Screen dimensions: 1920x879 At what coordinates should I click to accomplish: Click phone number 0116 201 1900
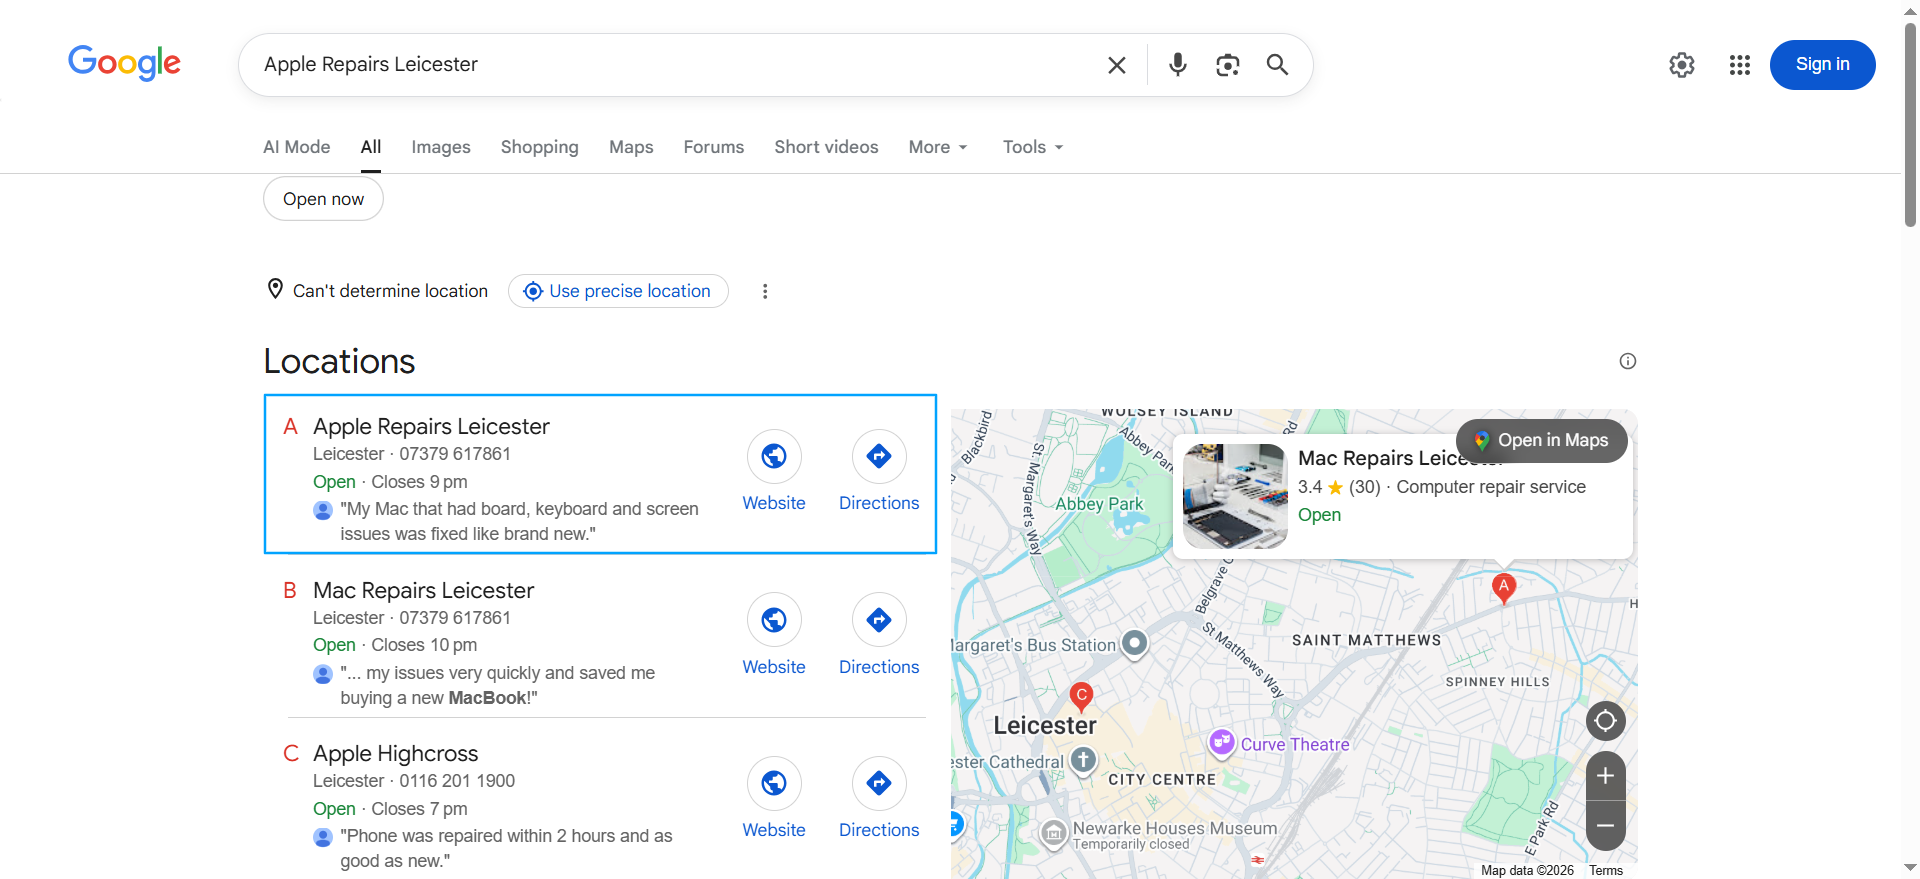click(x=457, y=781)
